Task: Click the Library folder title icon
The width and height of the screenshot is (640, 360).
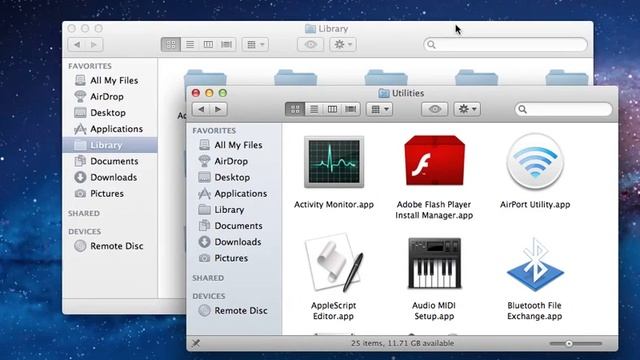Action: tap(310, 29)
